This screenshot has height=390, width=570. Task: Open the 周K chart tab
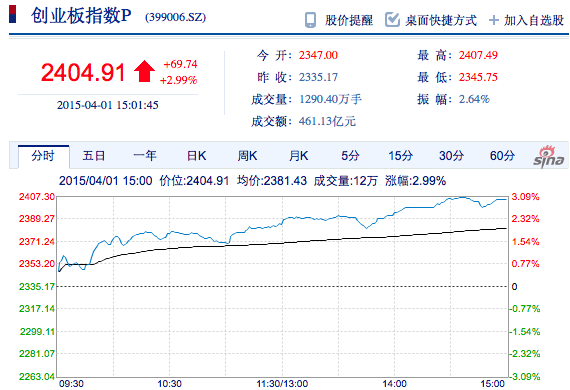coord(247,156)
